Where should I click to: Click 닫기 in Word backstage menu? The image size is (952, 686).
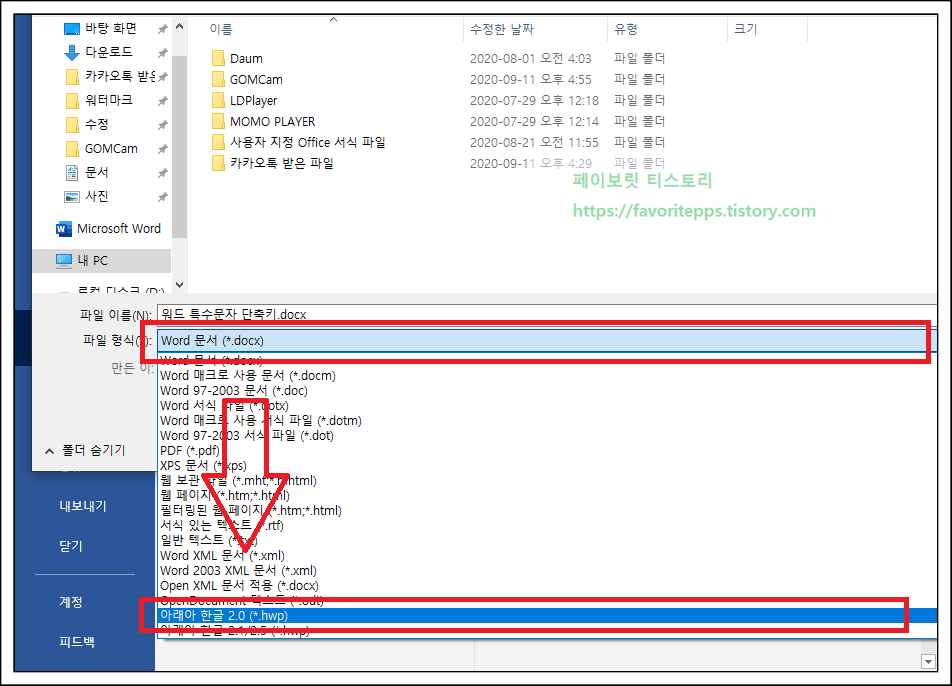[70, 546]
